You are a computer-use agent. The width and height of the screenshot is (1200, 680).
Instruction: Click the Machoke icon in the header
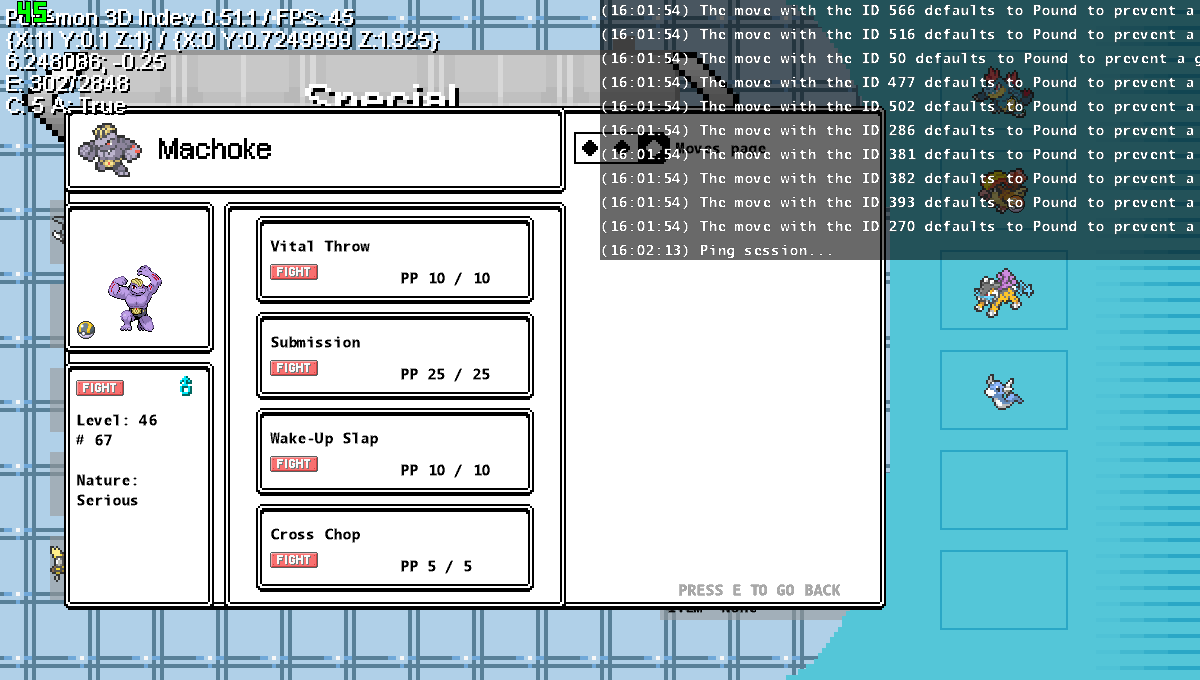(110, 148)
